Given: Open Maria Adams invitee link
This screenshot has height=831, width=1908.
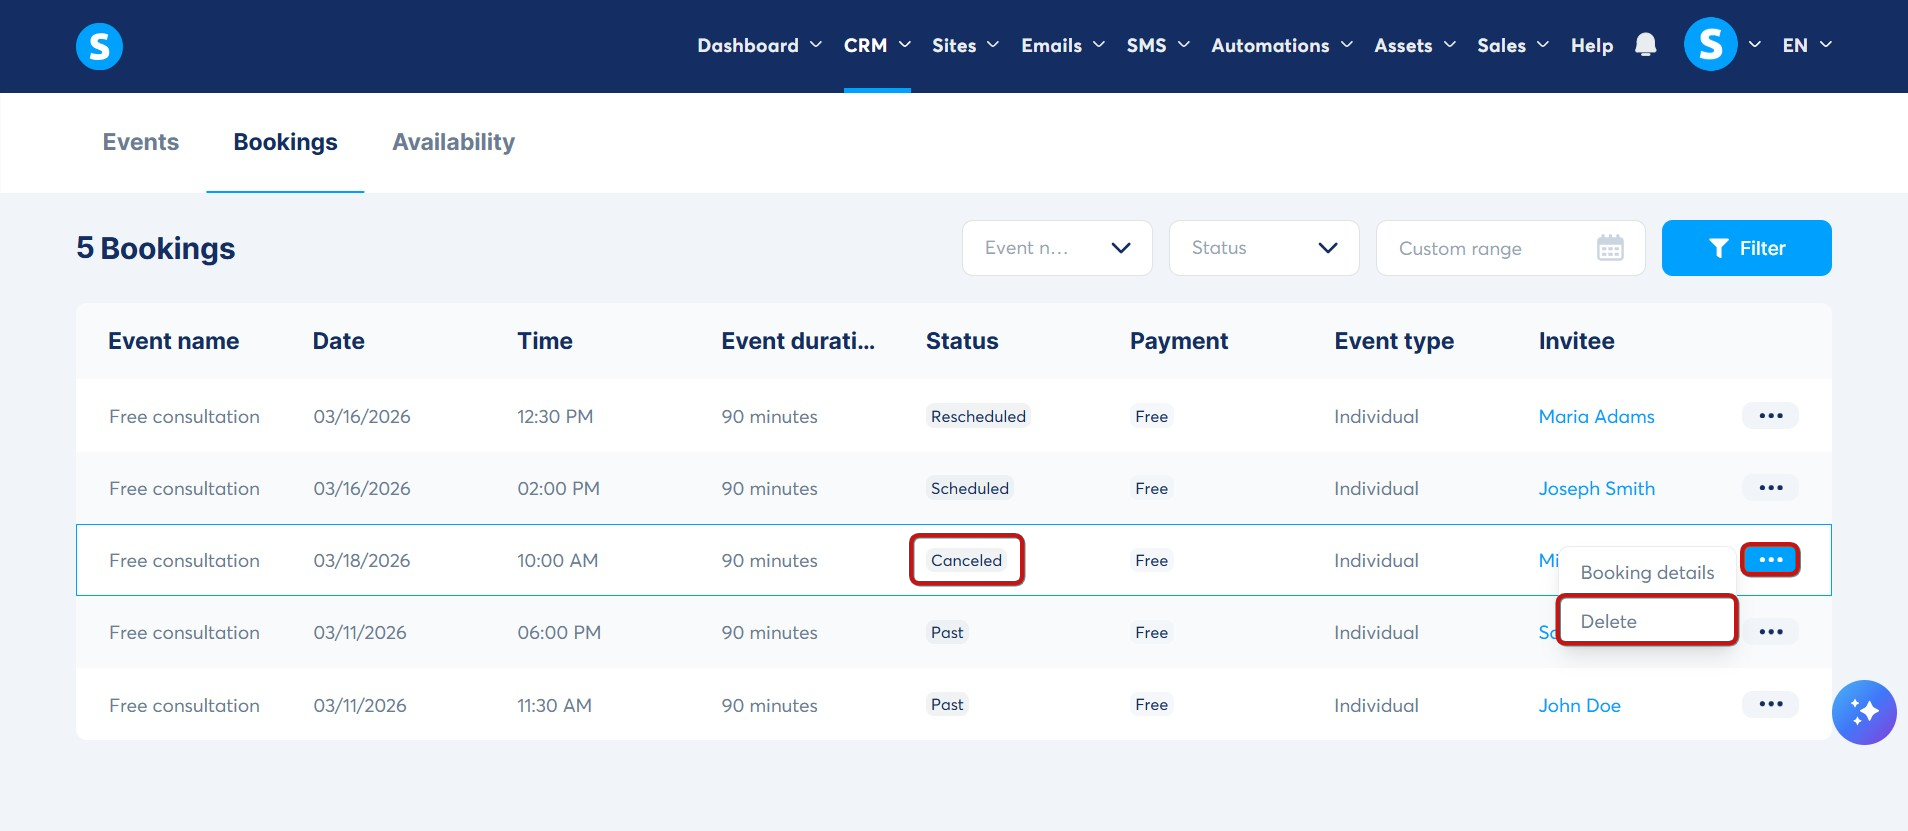Looking at the screenshot, I should (1596, 416).
